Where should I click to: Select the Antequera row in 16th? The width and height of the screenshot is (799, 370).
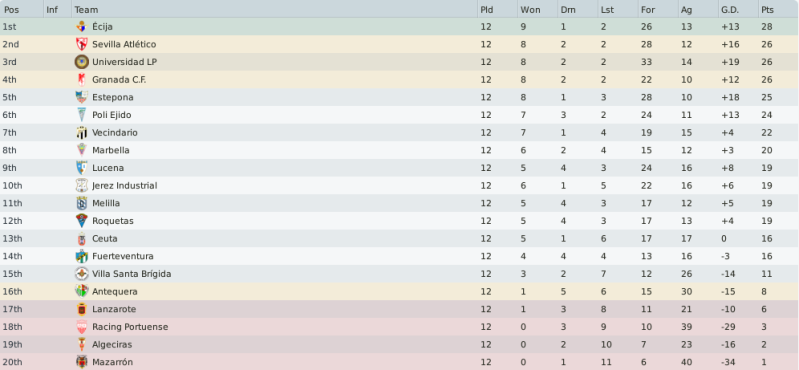pos(400,292)
